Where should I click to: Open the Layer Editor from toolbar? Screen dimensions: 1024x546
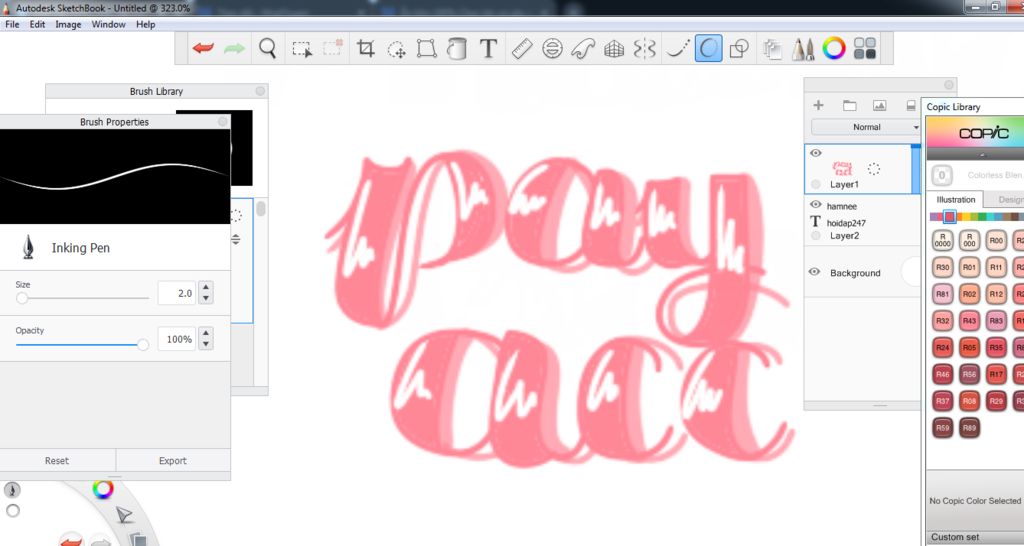tap(772, 49)
